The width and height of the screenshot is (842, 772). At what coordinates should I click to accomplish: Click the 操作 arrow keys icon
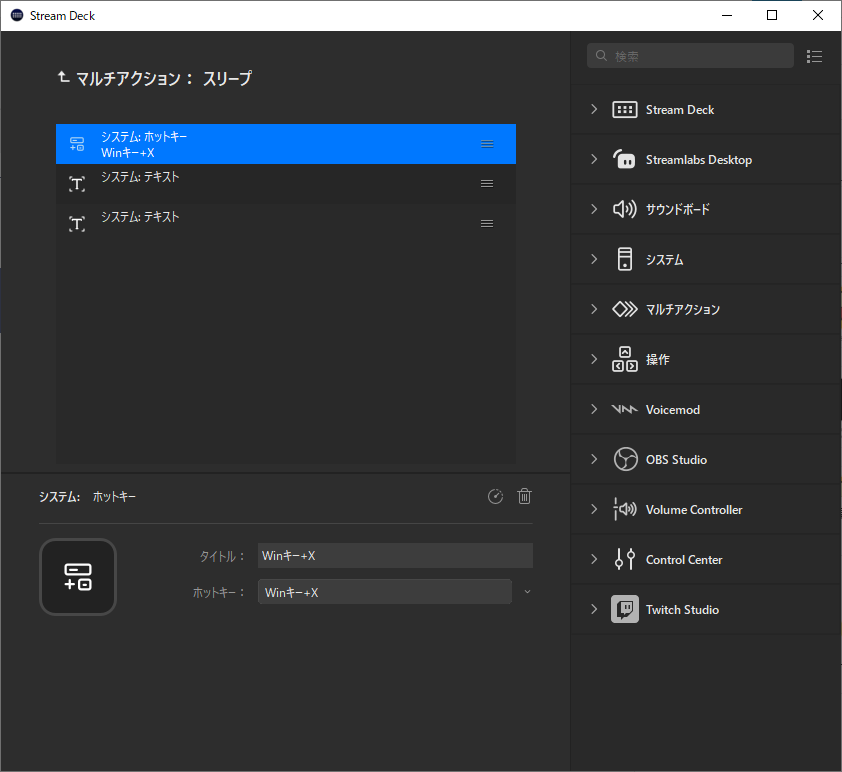(x=625, y=359)
